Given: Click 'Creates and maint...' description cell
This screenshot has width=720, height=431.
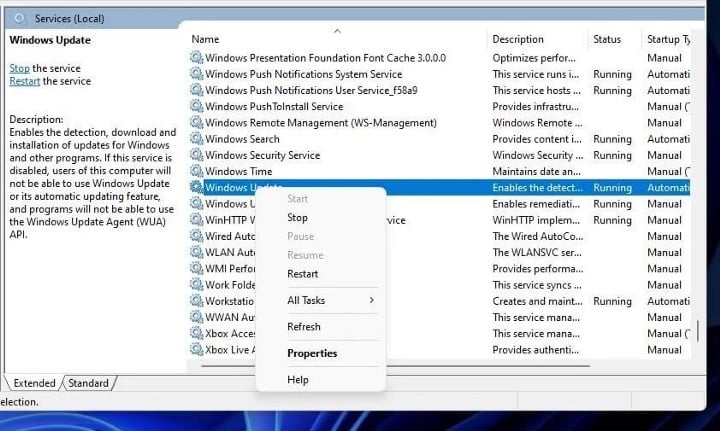Looking at the screenshot, I should click(x=537, y=302).
